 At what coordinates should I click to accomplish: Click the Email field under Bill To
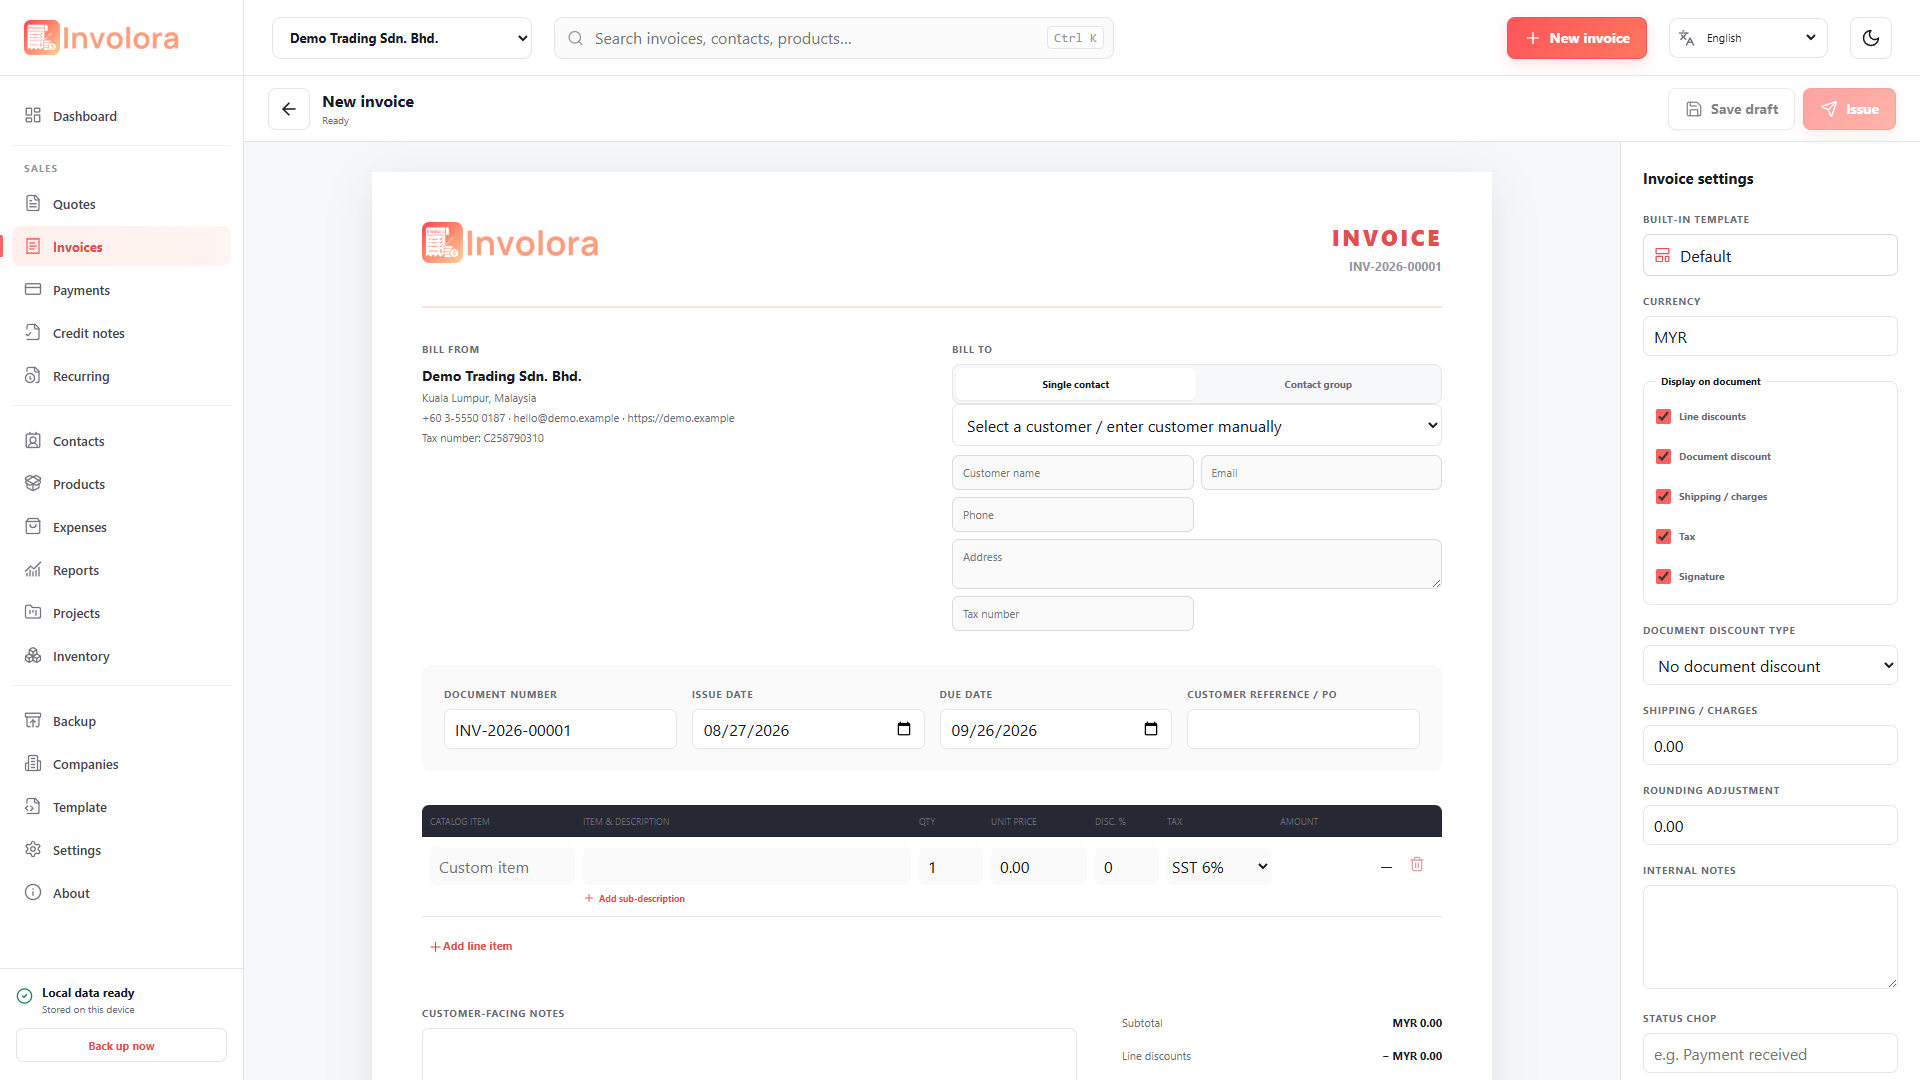1321,473
